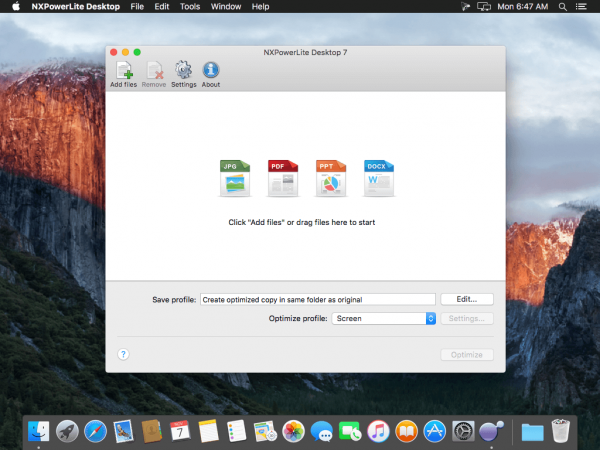Screen dimensions: 600x450
Task: Open the Window menu
Action: point(226,7)
